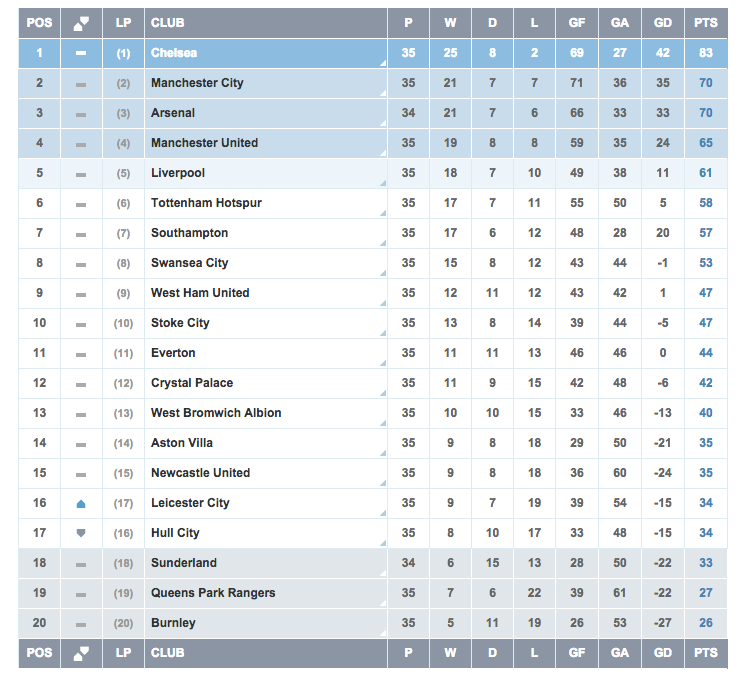Click Southampton's 57 points value

(x=706, y=233)
